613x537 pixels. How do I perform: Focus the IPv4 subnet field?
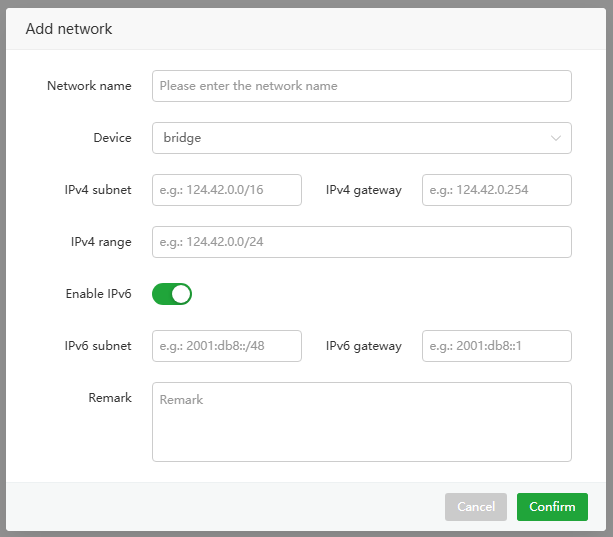coord(227,190)
